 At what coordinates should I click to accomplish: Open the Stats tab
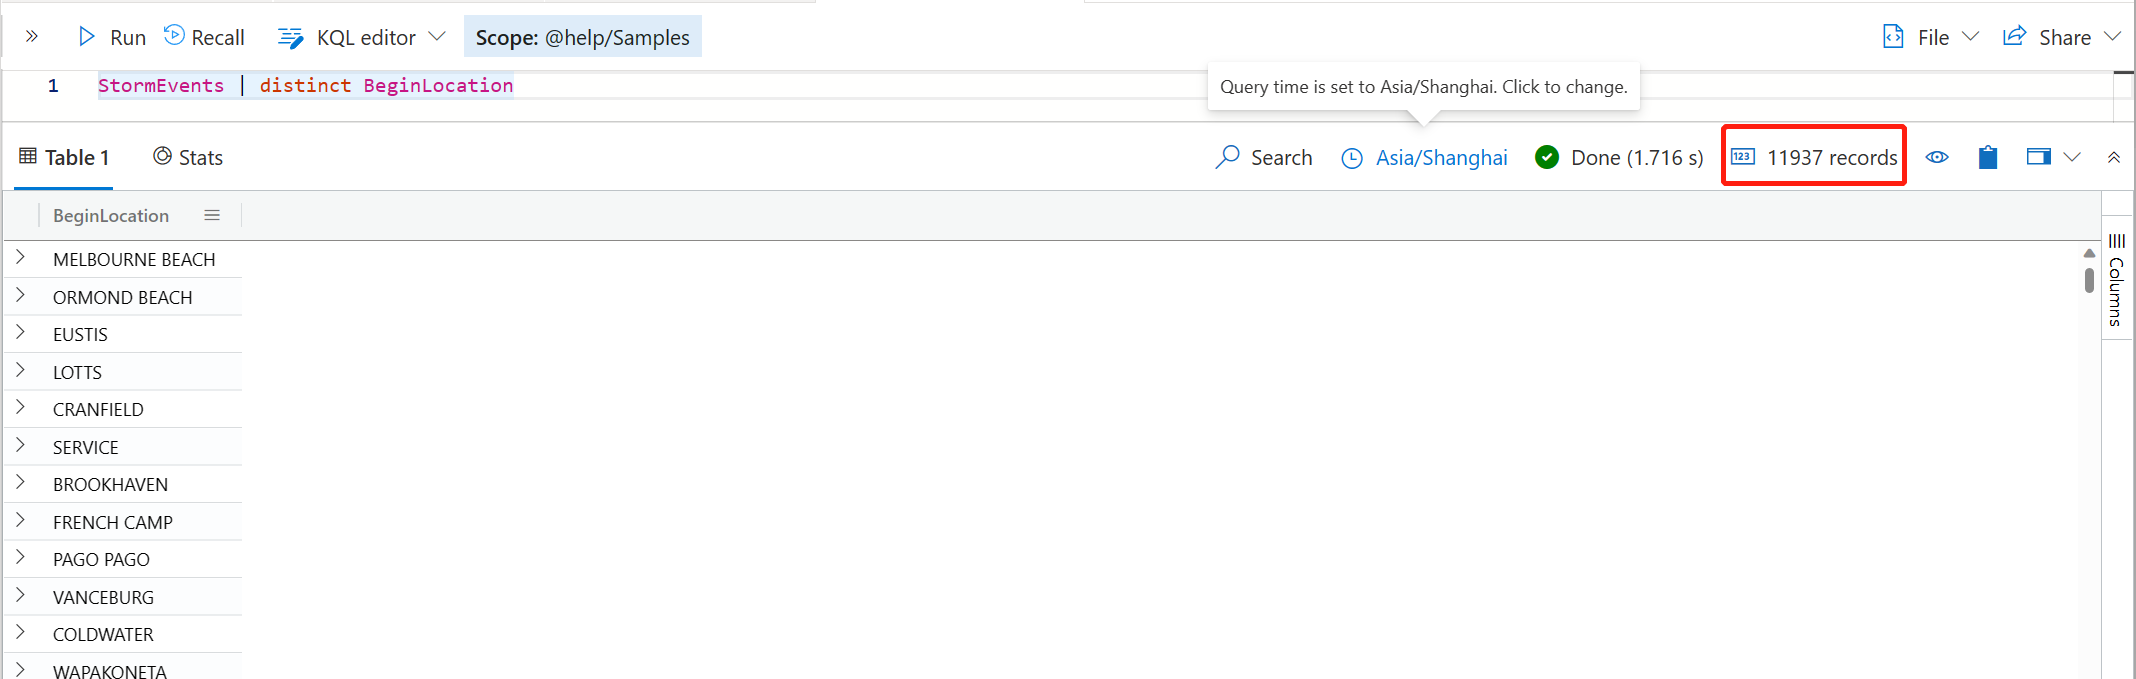coord(188,157)
